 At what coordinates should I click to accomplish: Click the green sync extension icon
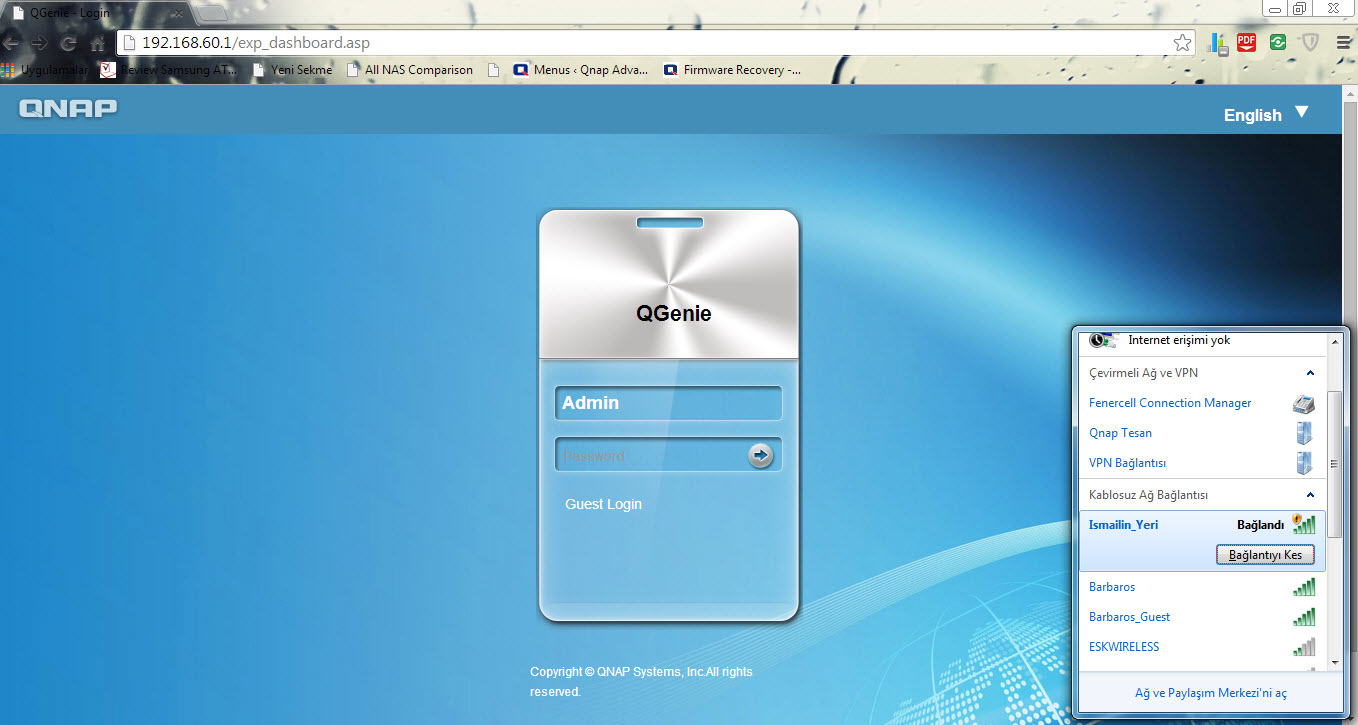pyautogui.click(x=1278, y=42)
